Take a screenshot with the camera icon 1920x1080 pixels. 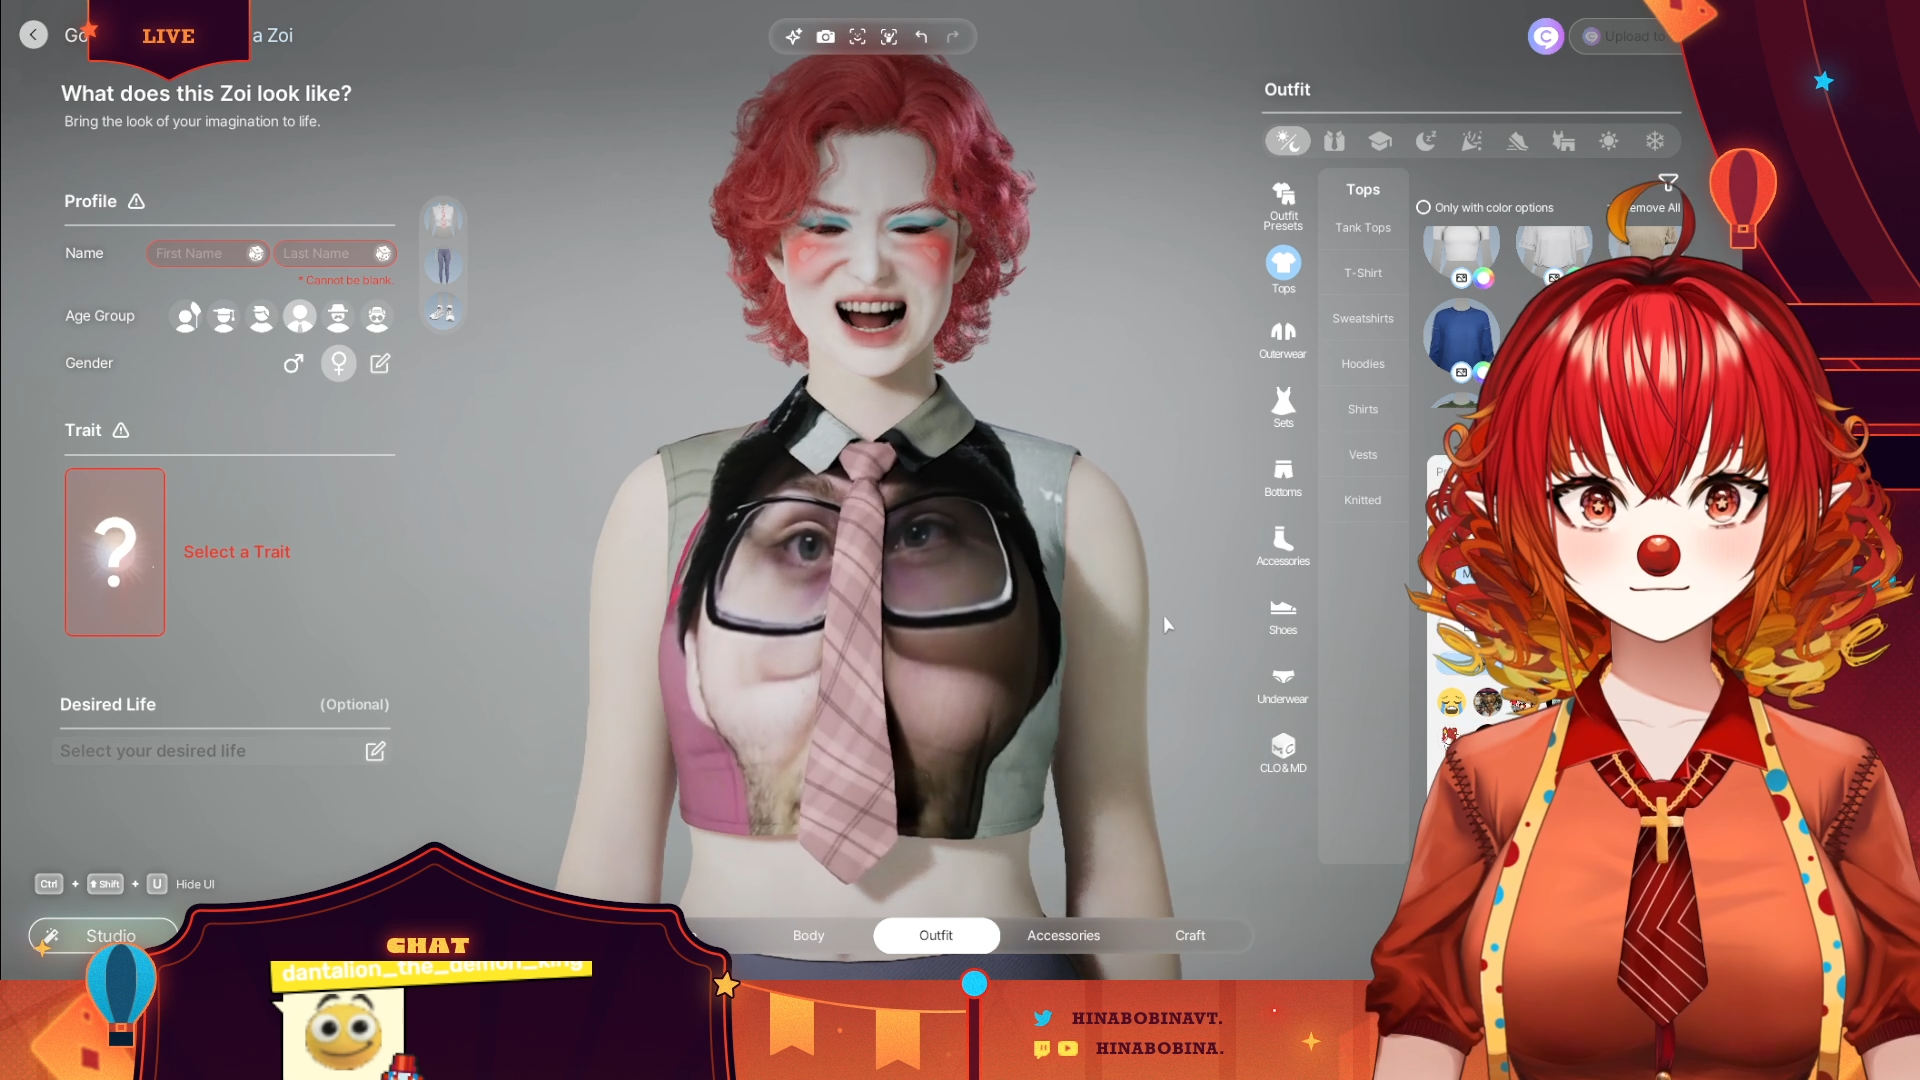pos(825,37)
